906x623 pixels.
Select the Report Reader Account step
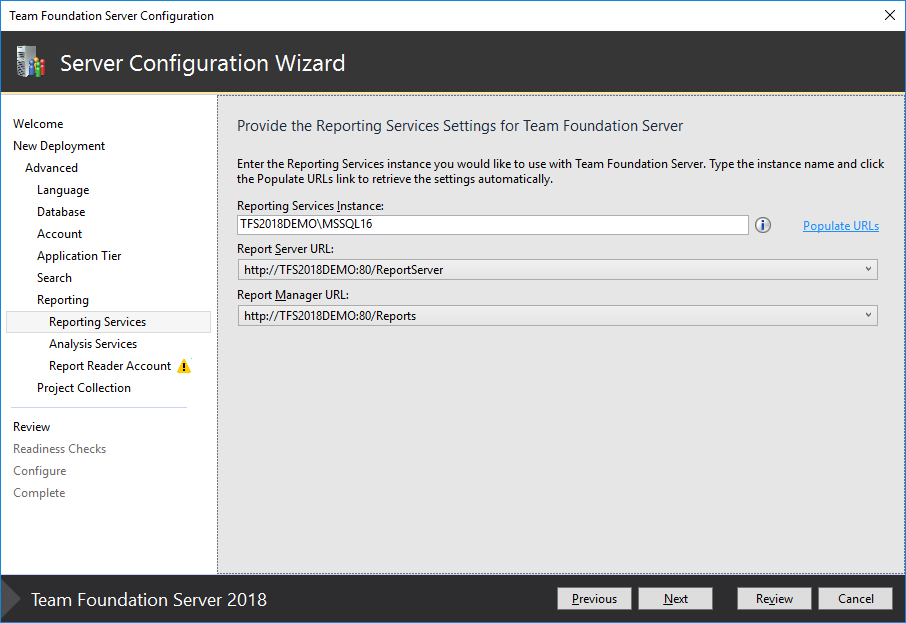coord(110,366)
